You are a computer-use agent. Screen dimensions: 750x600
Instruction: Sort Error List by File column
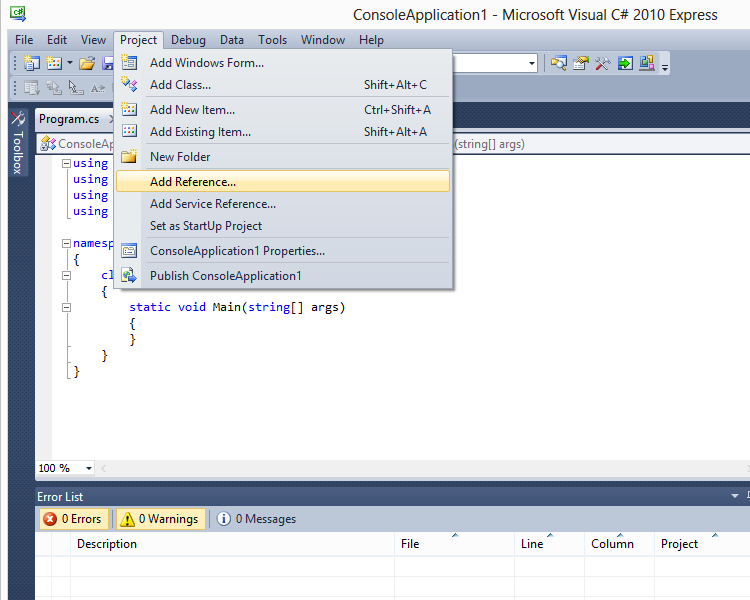[454, 544]
